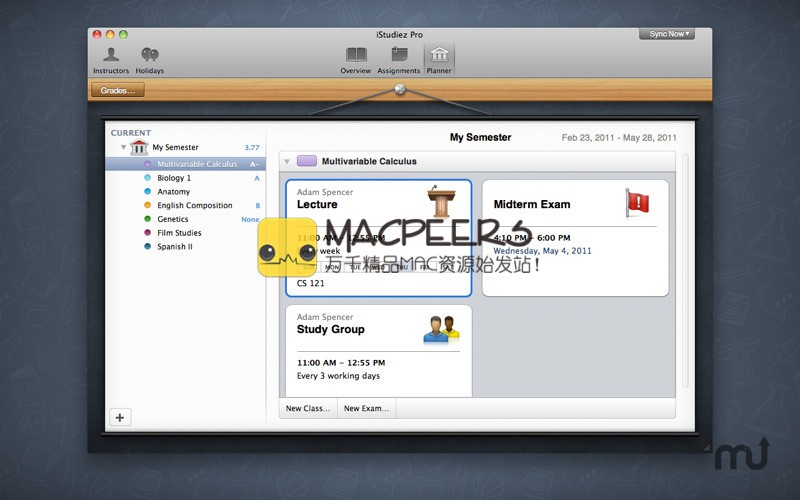Click the Wednesday, May 4, 2011 date

click(x=542, y=251)
